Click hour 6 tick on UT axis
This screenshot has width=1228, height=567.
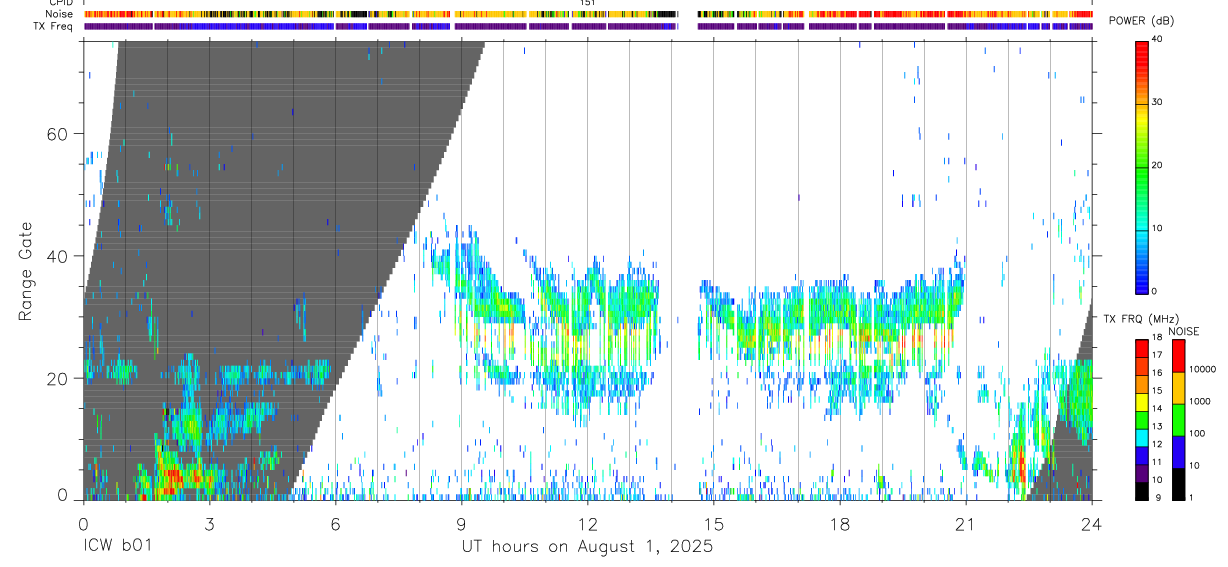pos(335,523)
